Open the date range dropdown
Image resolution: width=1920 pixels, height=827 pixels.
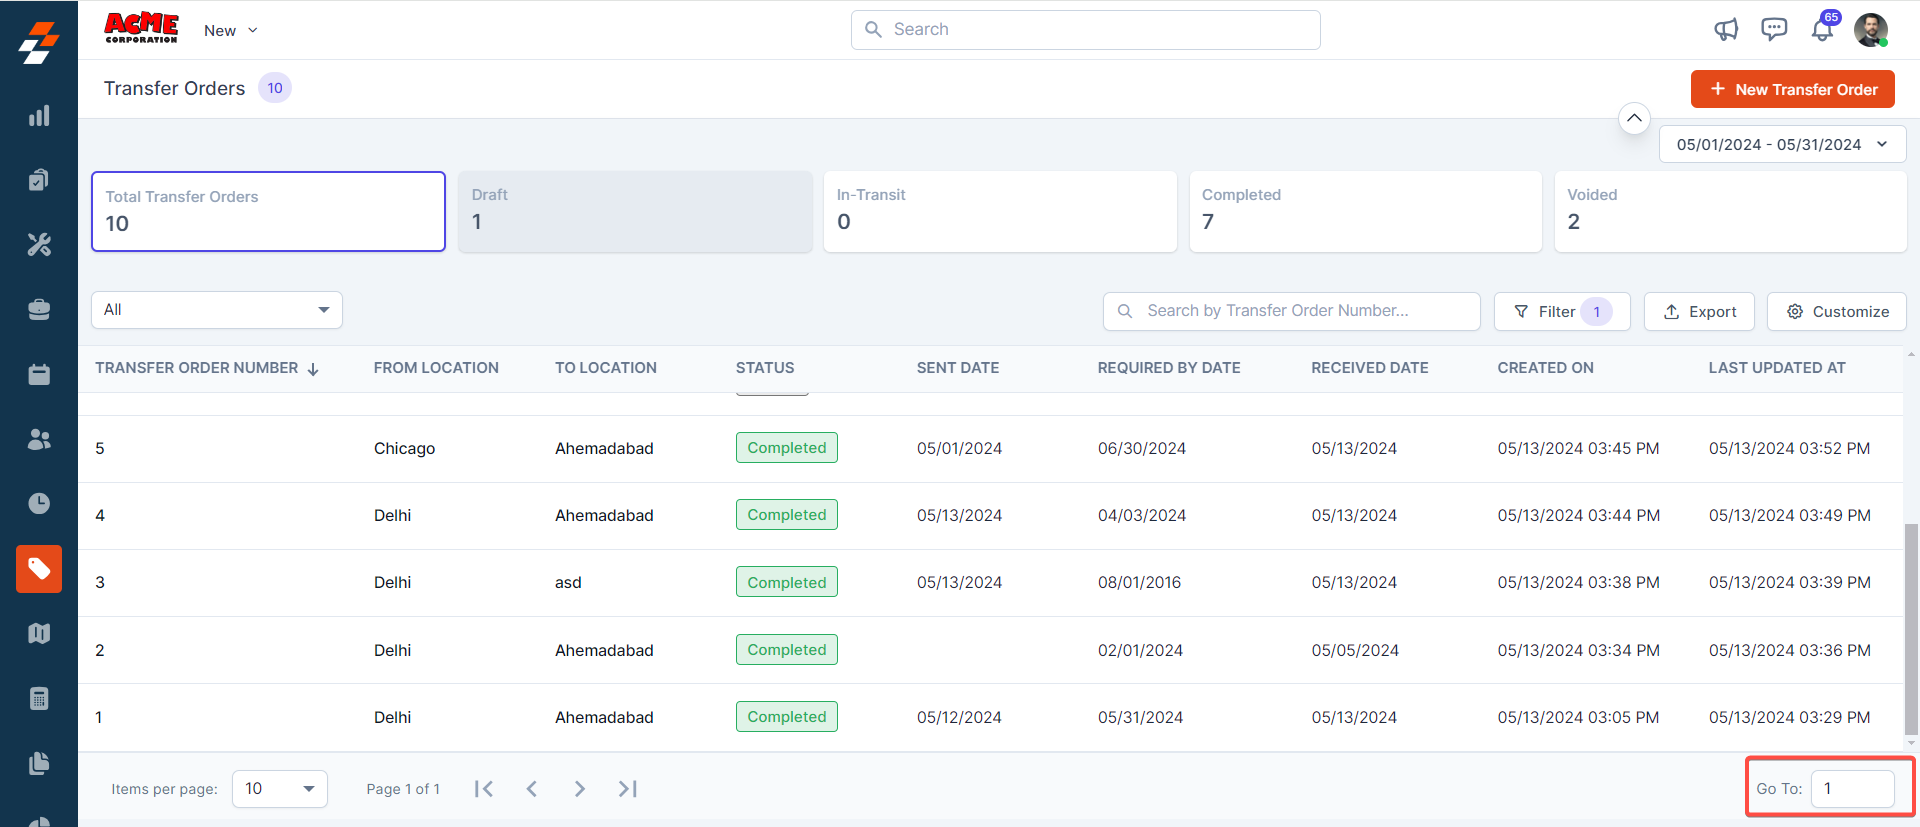[1782, 144]
